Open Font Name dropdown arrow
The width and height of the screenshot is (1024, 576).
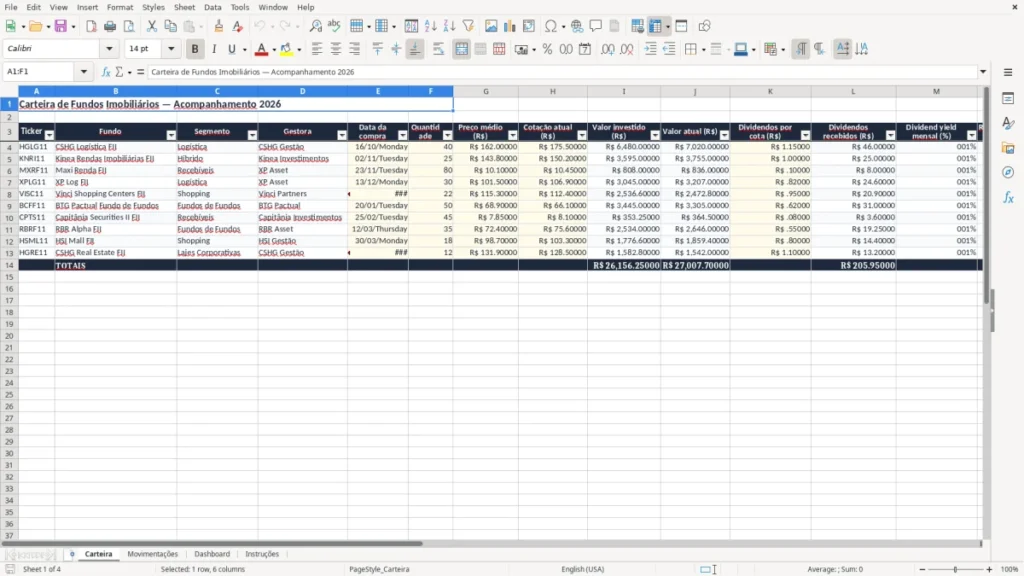109,49
